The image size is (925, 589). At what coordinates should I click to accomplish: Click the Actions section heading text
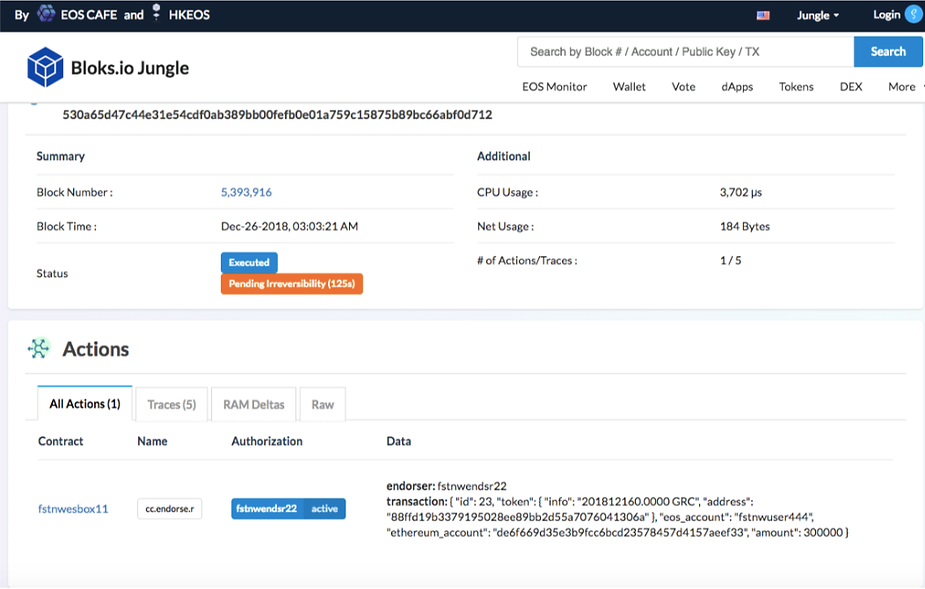(x=96, y=349)
